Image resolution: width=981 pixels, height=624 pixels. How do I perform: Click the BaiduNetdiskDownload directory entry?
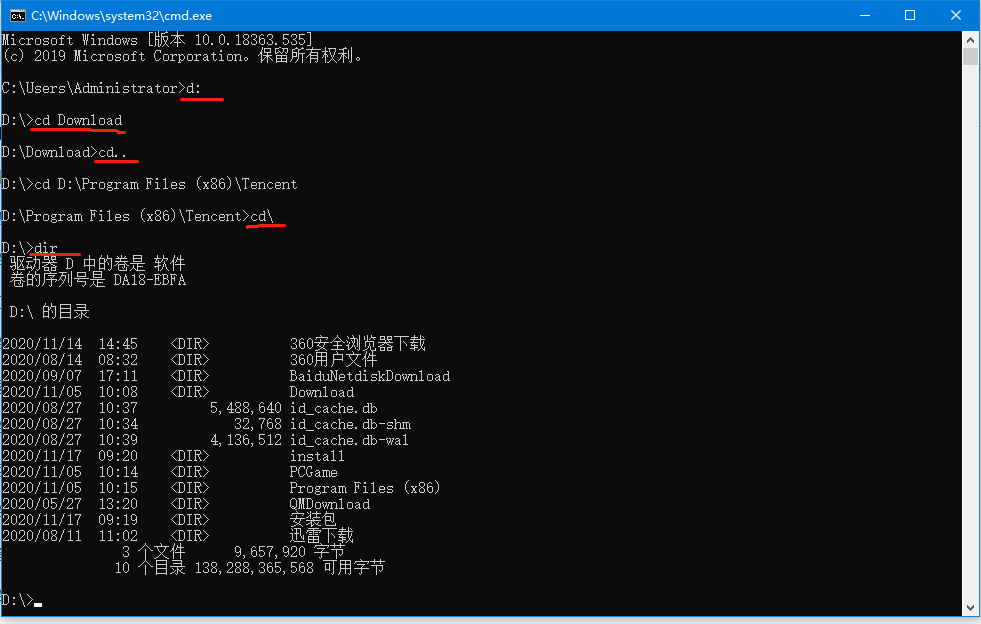coord(370,376)
